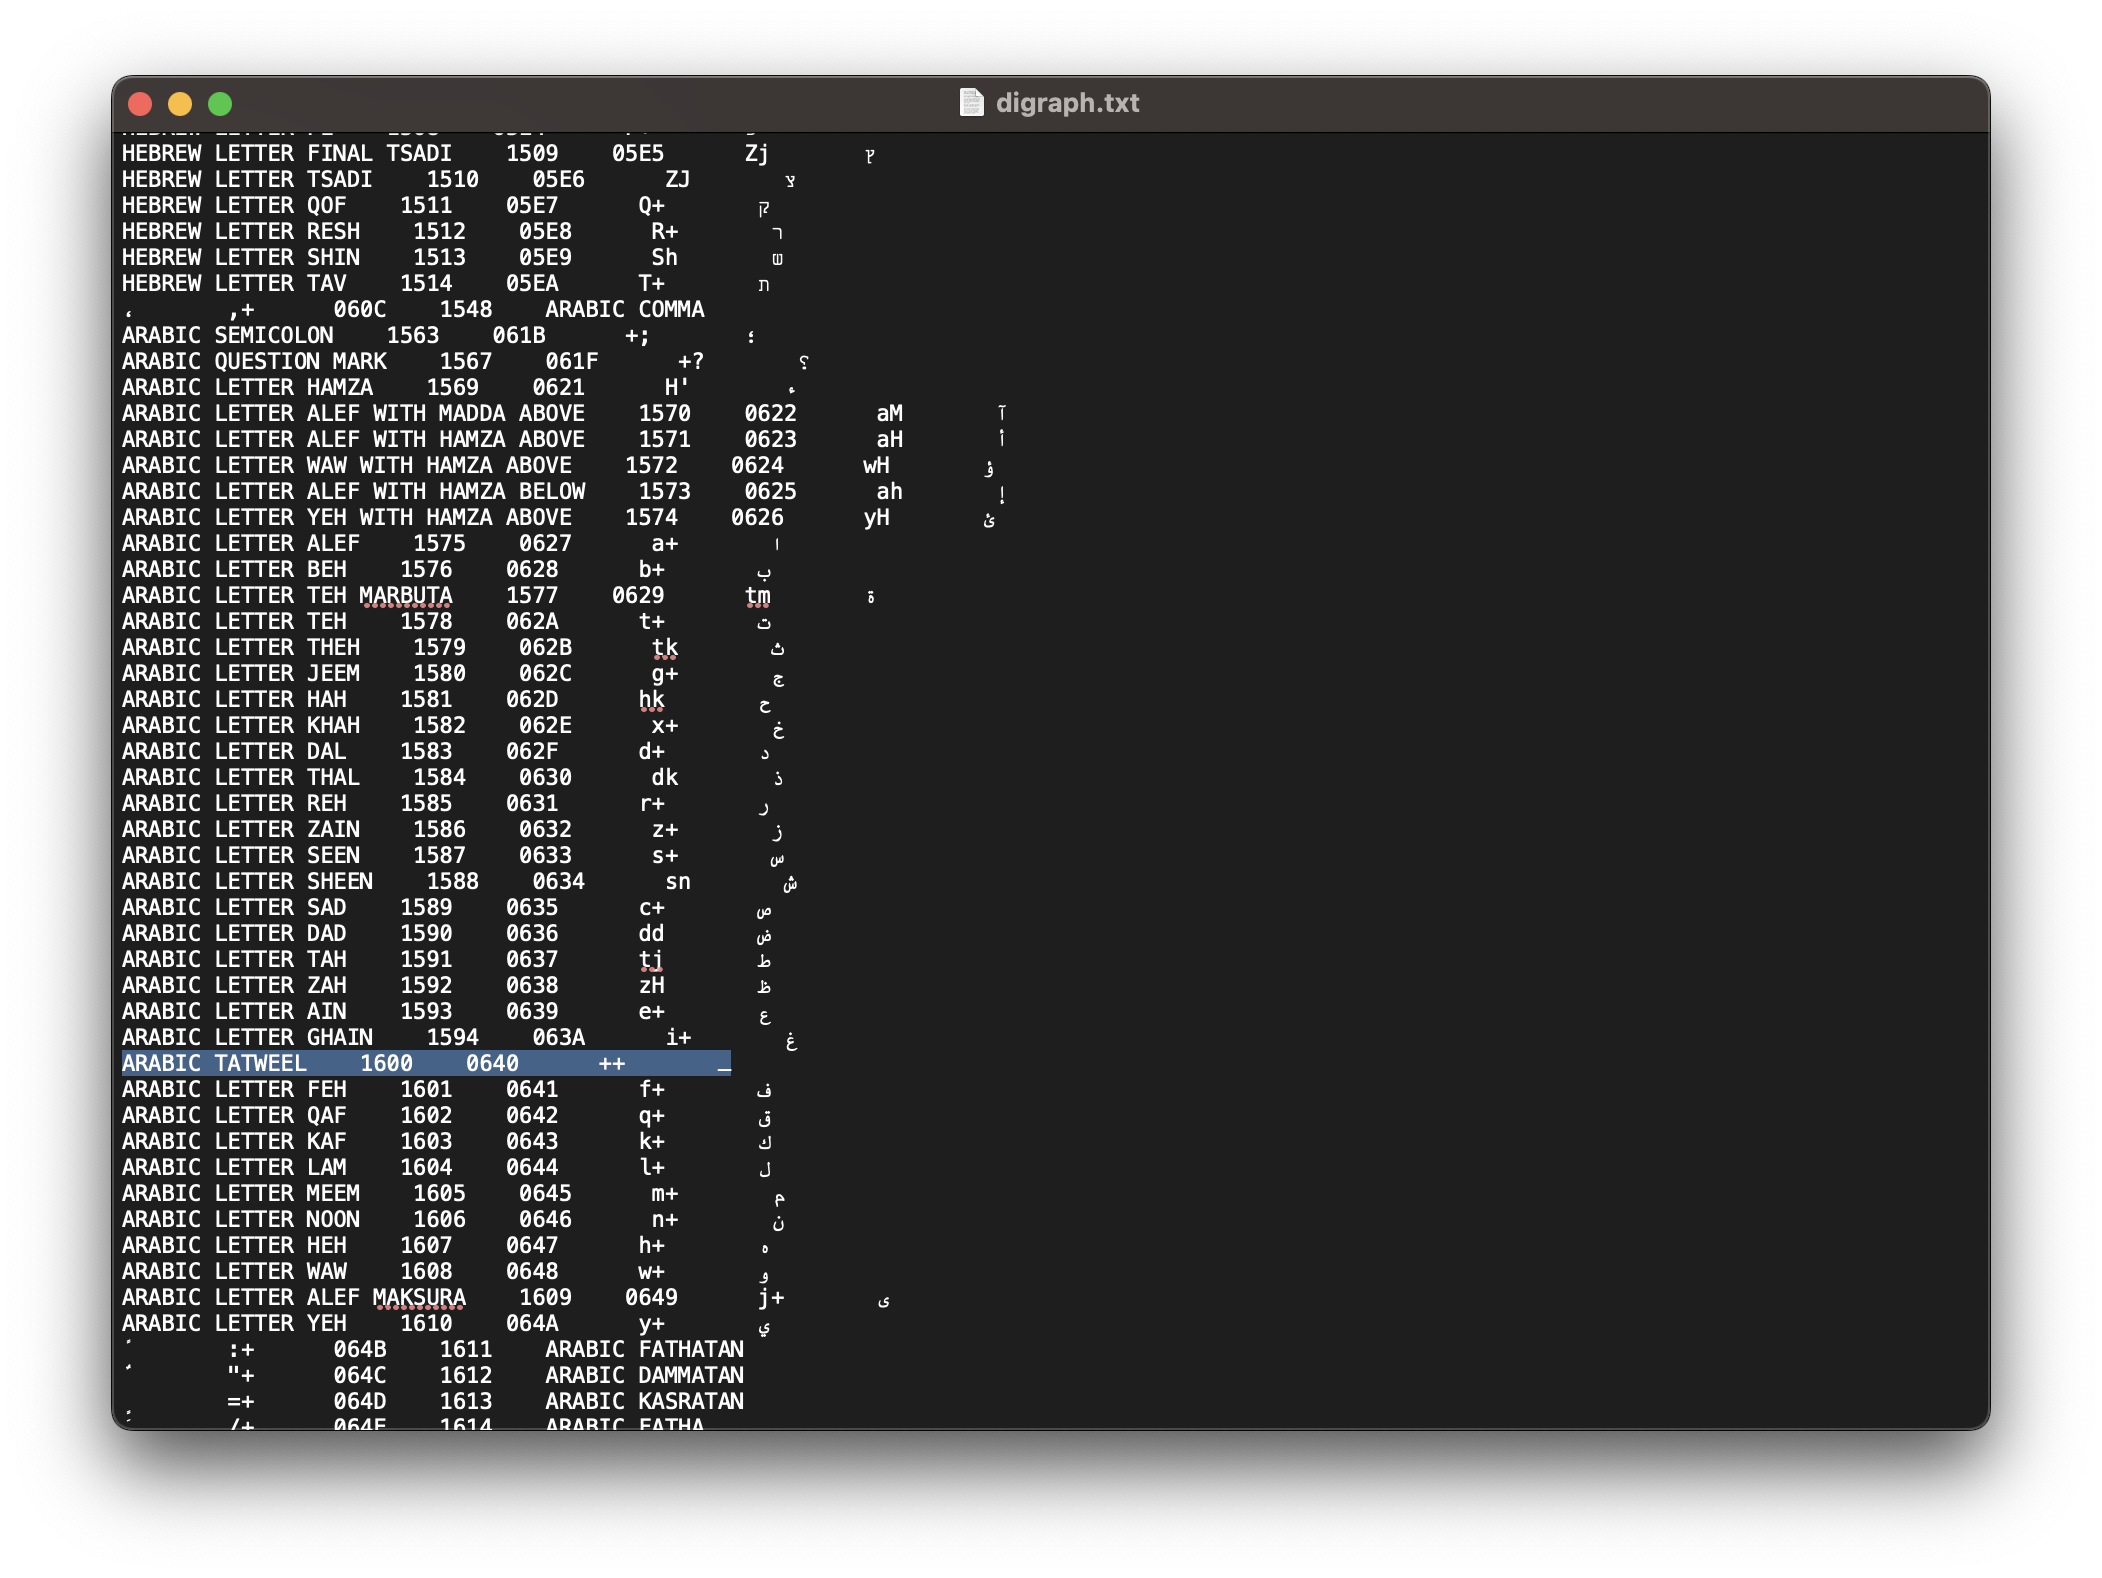Viewport: 2102px width, 1578px height.
Task: Click the ARABIC SEMICOLON row
Action: click(x=228, y=335)
